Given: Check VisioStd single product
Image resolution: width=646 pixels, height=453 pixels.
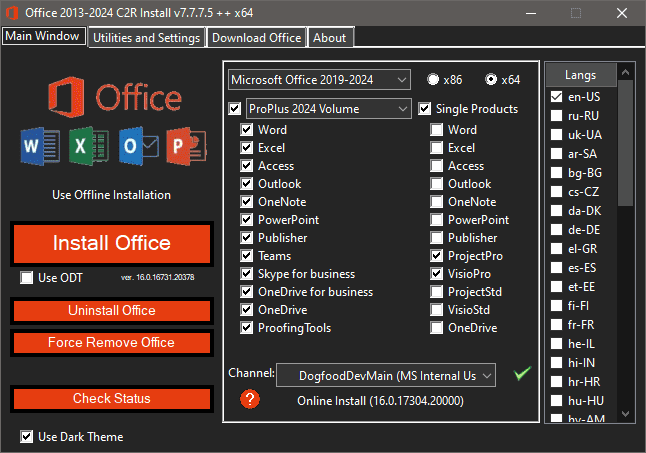Looking at the screenshot, I should click(x=437, y=310).
